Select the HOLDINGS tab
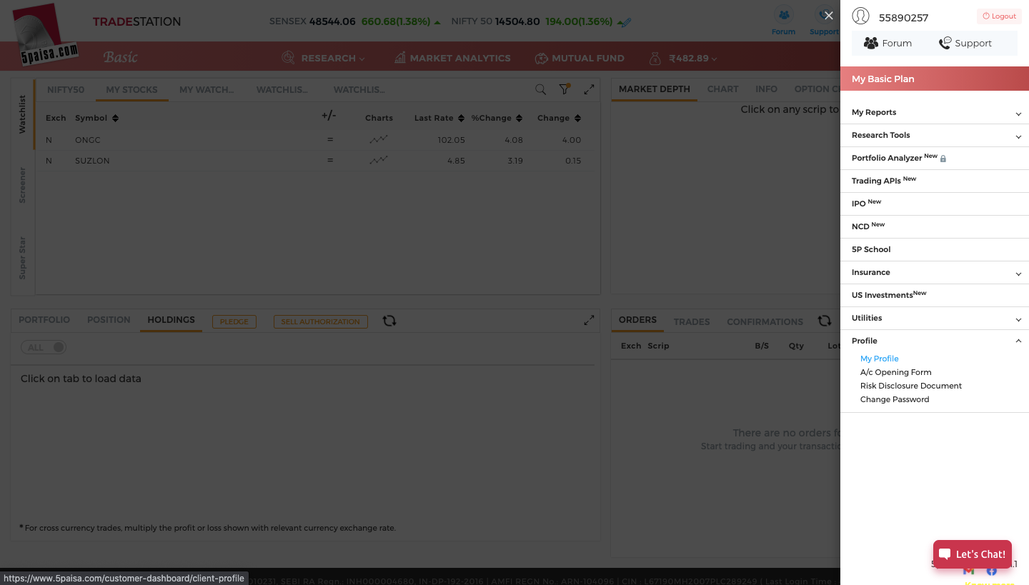 (x=171, y=320)
